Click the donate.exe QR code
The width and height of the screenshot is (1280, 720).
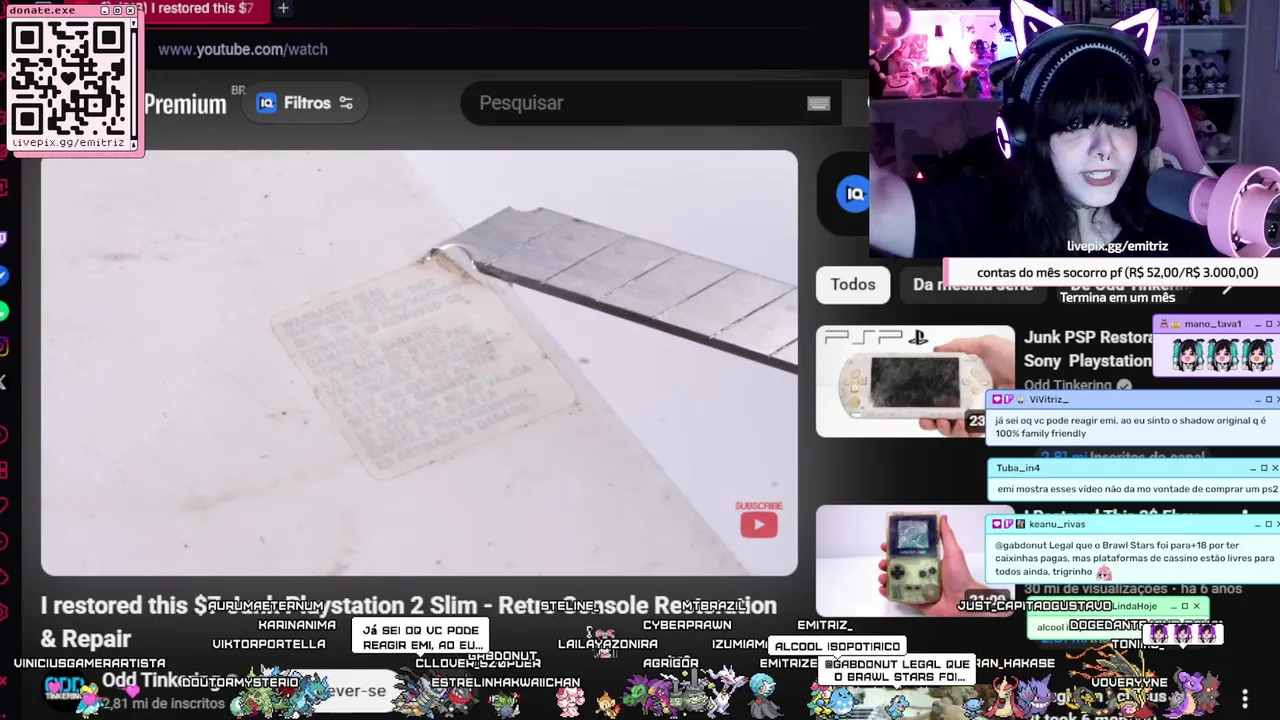pyautogui.click(x=70, y=79)
